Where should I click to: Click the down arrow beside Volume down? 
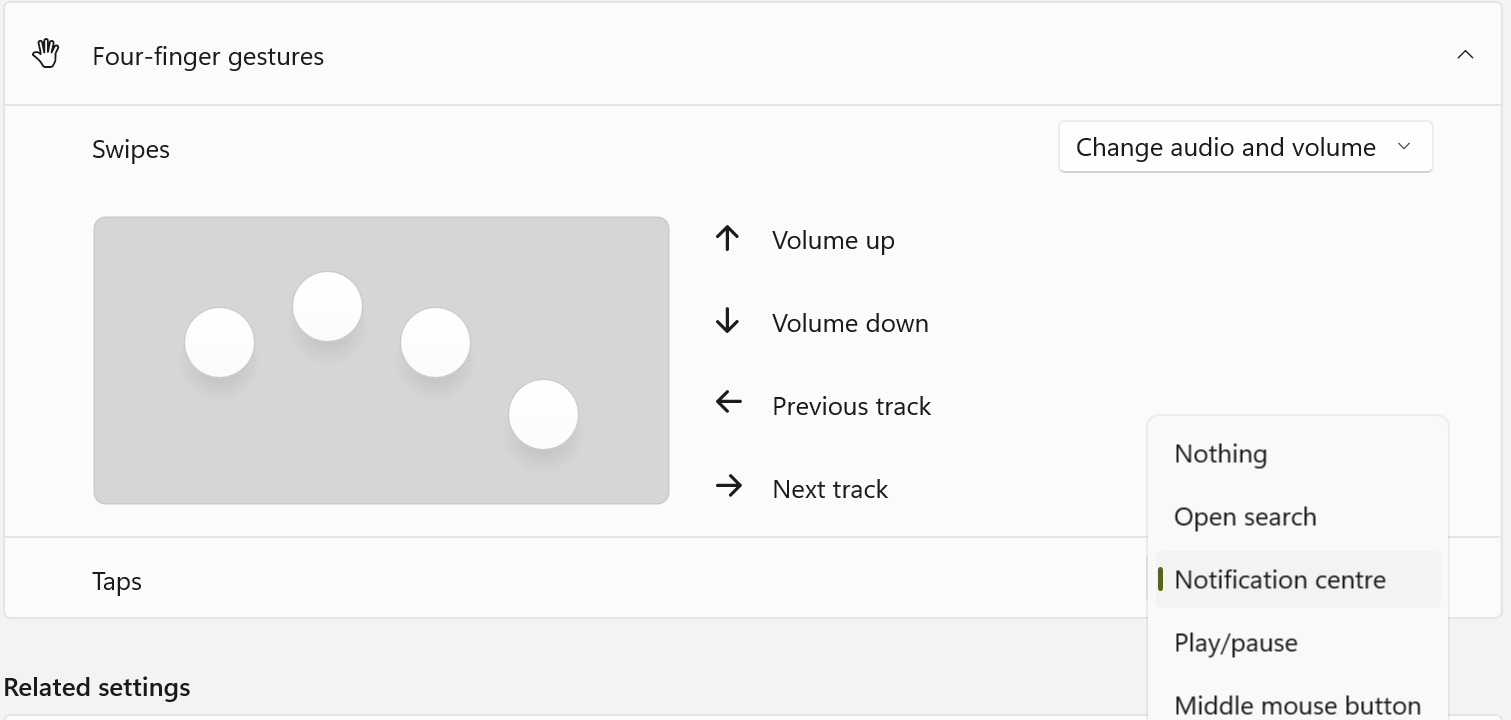click(728, 321)
